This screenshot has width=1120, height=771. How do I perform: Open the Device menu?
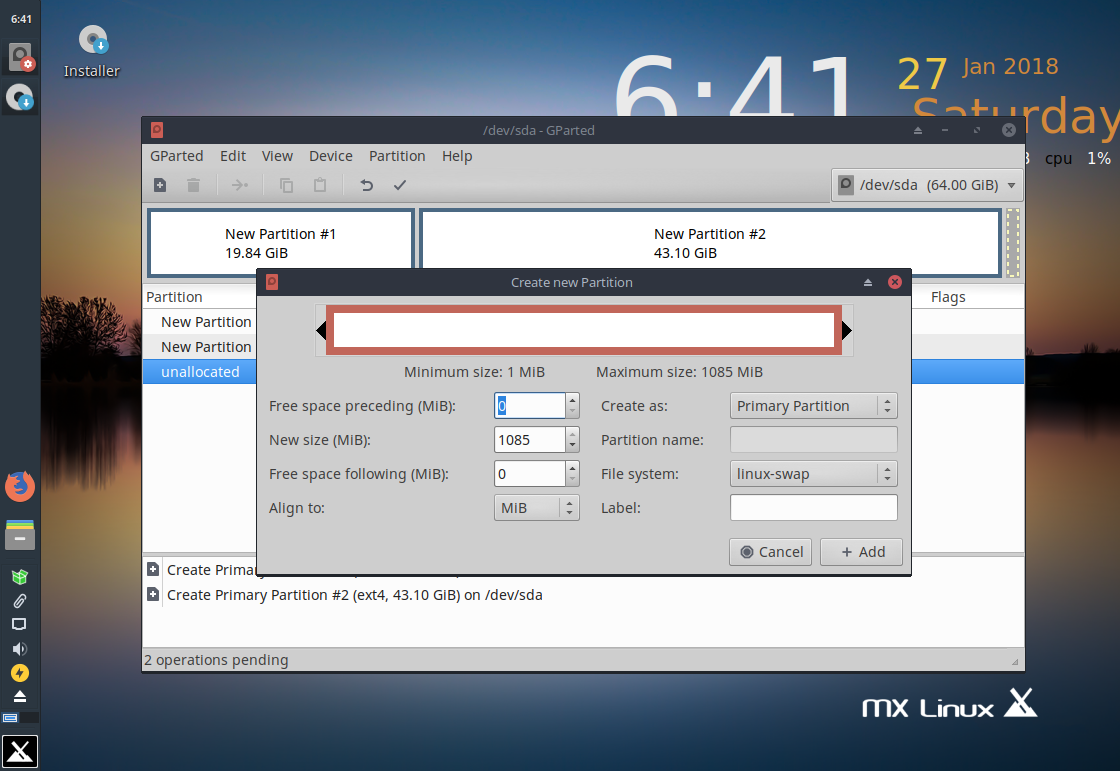click(331, 156)
